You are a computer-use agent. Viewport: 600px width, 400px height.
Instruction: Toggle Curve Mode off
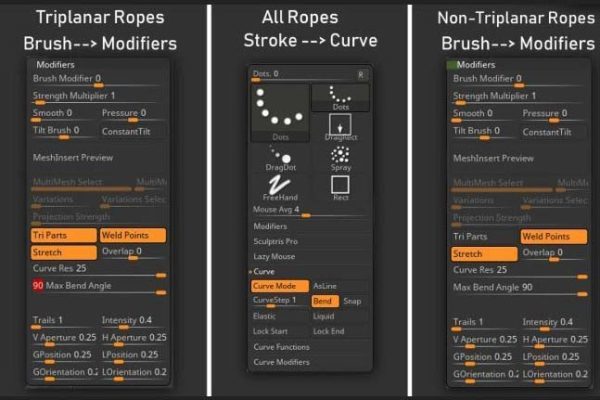pos(280,286)
